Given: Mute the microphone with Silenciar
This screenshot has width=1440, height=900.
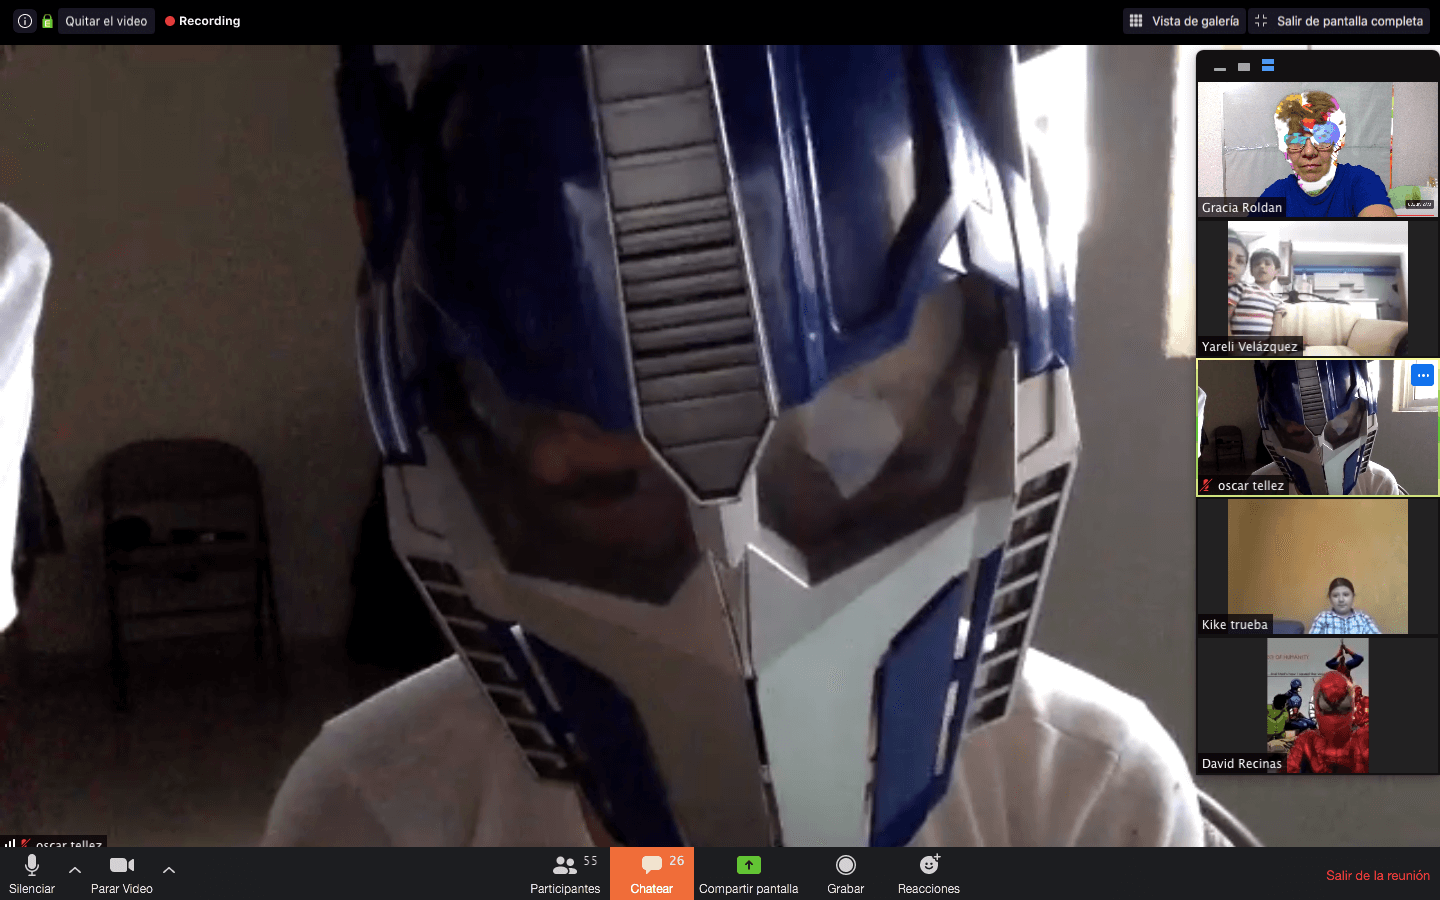Looking at the screenshot, I should point(32,874).
